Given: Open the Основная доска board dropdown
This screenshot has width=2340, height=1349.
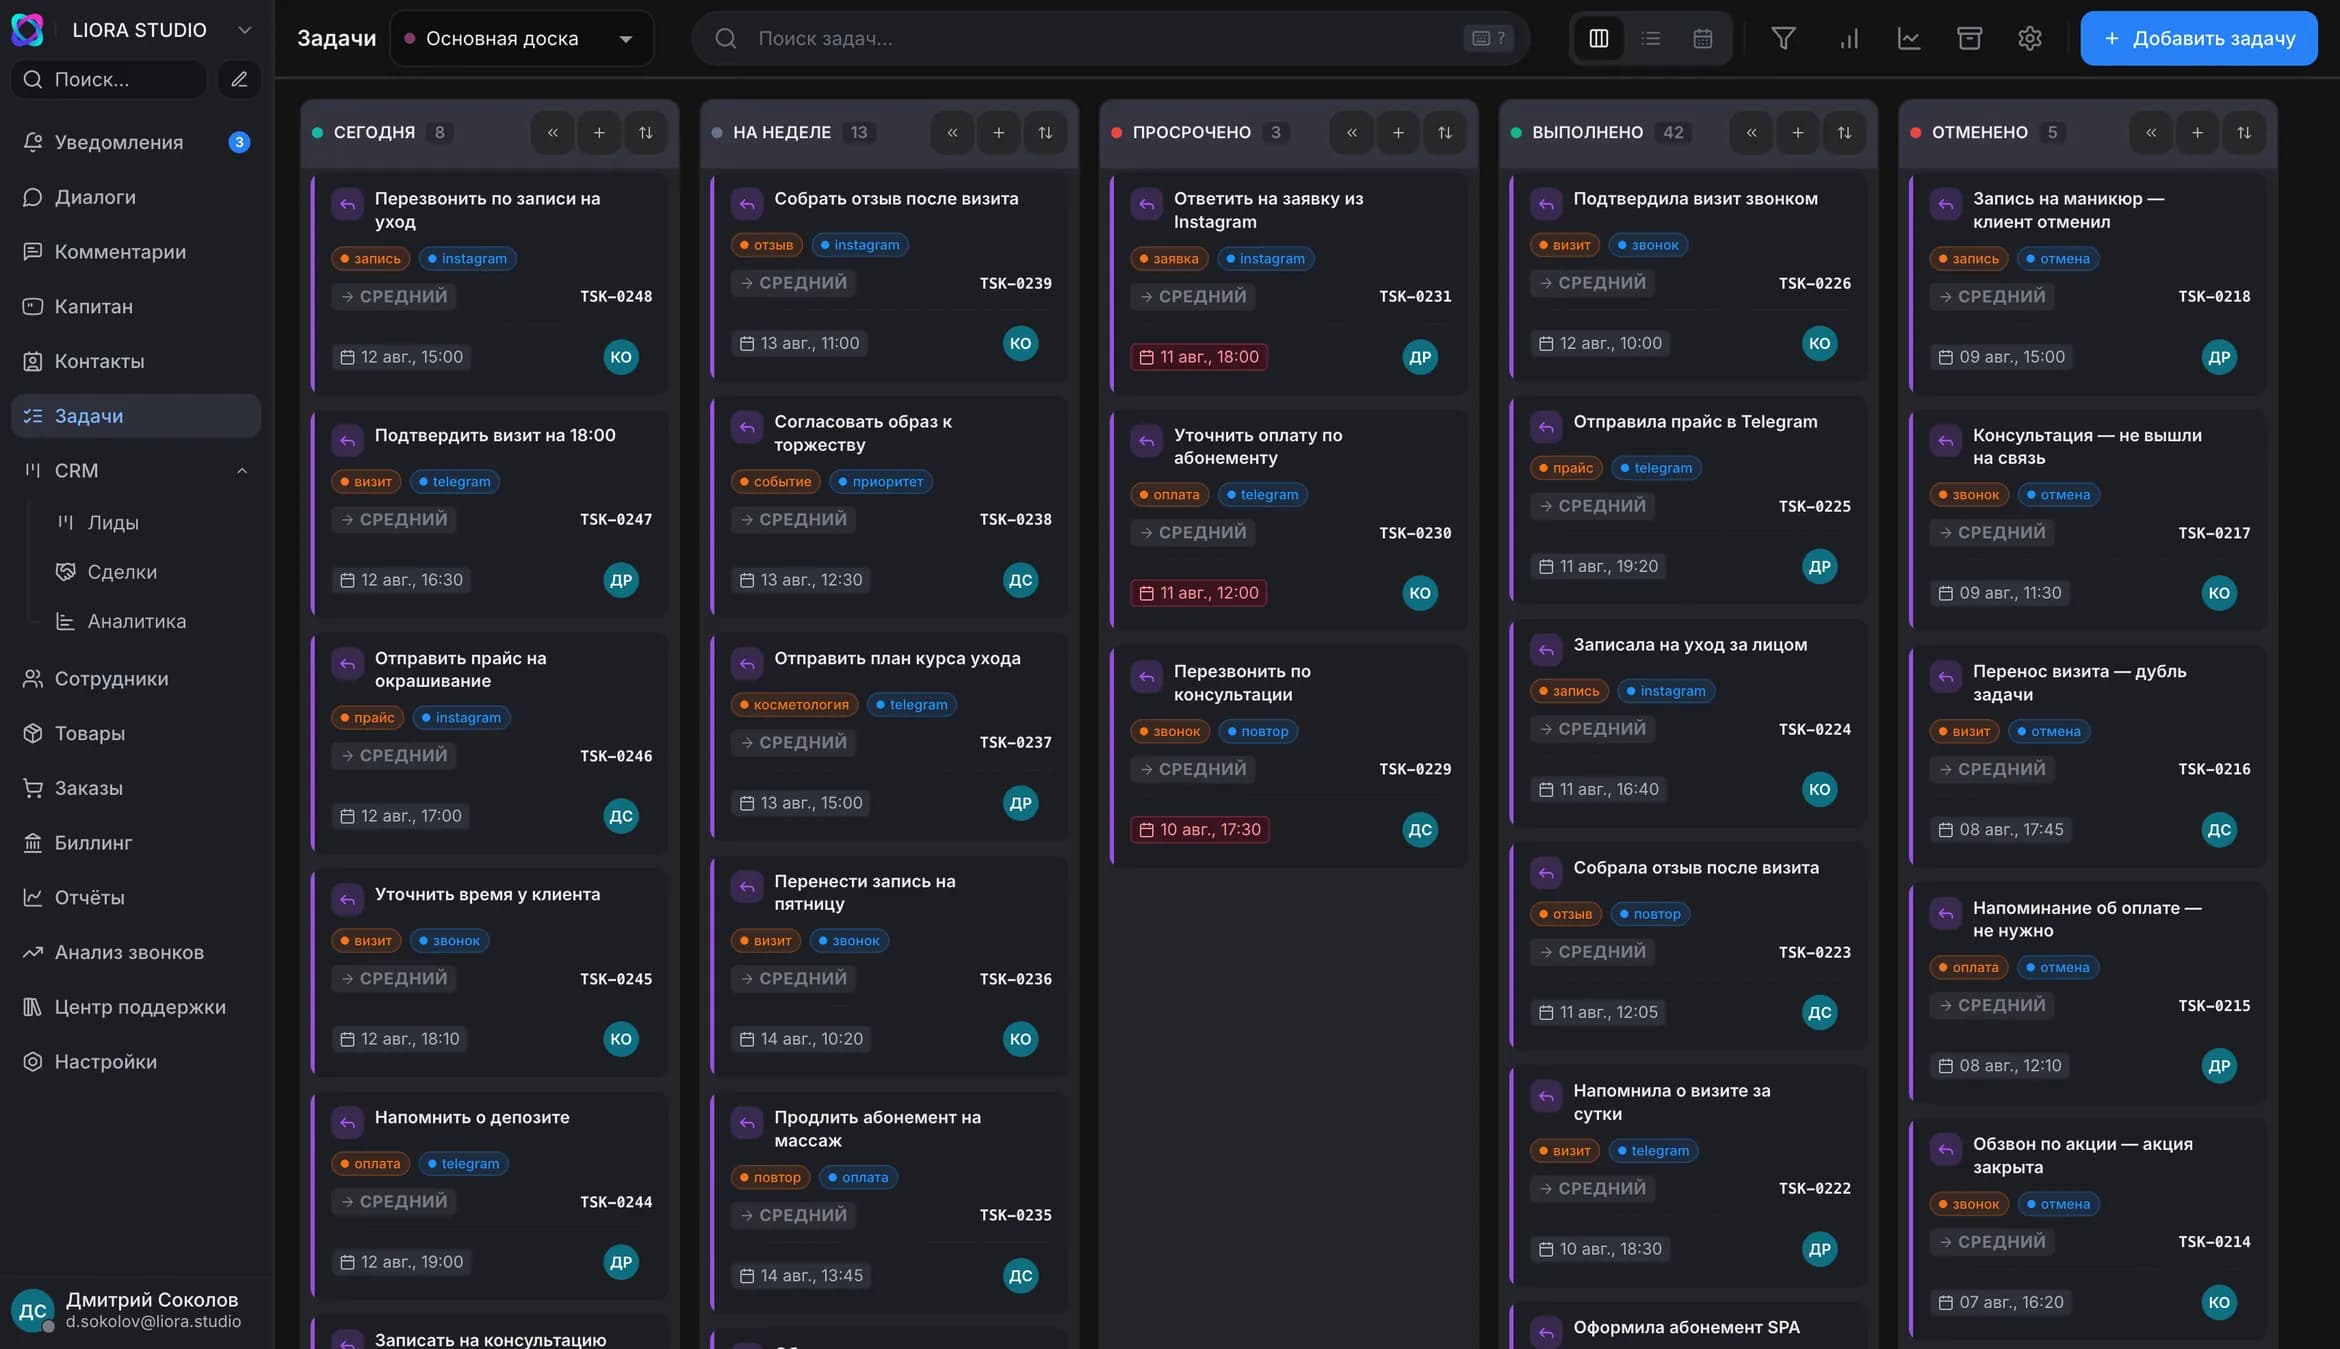Looking at the screenshot, I should (521, 38).
